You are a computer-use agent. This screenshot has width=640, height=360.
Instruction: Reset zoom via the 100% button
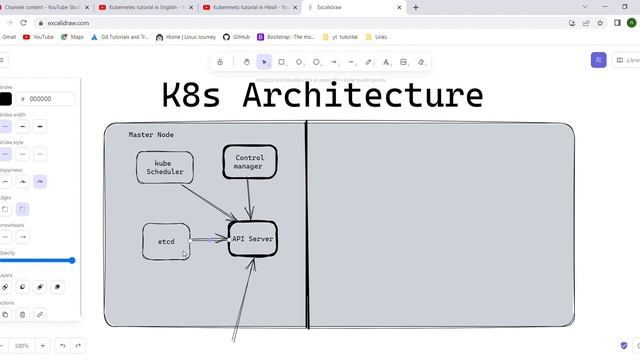click(22, 346)
